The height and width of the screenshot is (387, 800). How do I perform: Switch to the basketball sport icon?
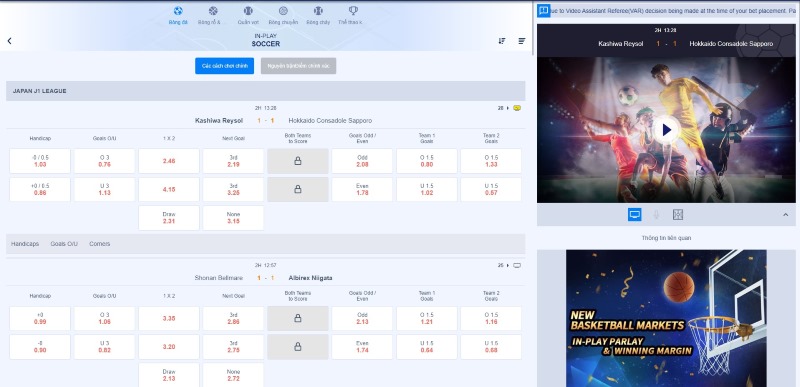tap(213, 11)
